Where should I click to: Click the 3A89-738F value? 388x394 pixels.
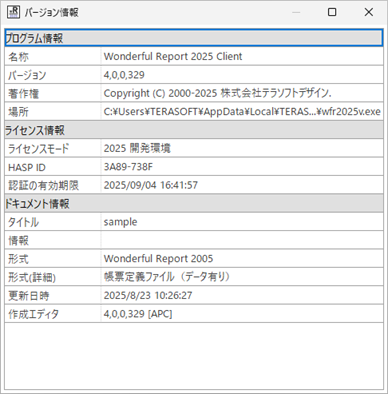click(128, 167)
